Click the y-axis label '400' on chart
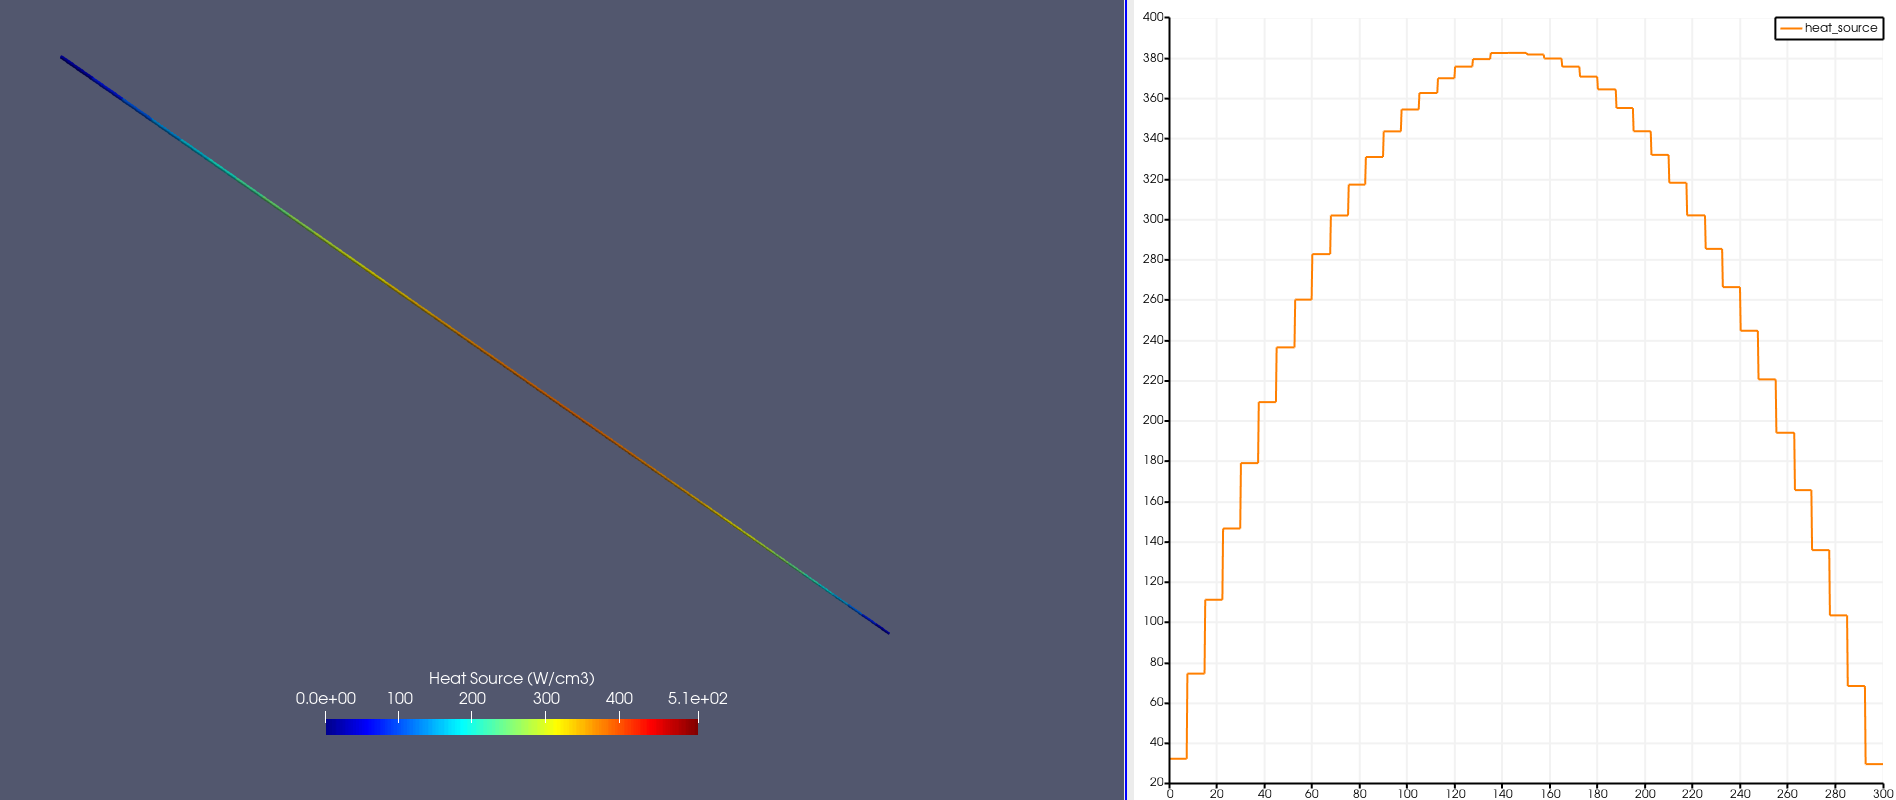Screen dimensions: 1896x800 pyautogui.click(x=1153, y=17)
